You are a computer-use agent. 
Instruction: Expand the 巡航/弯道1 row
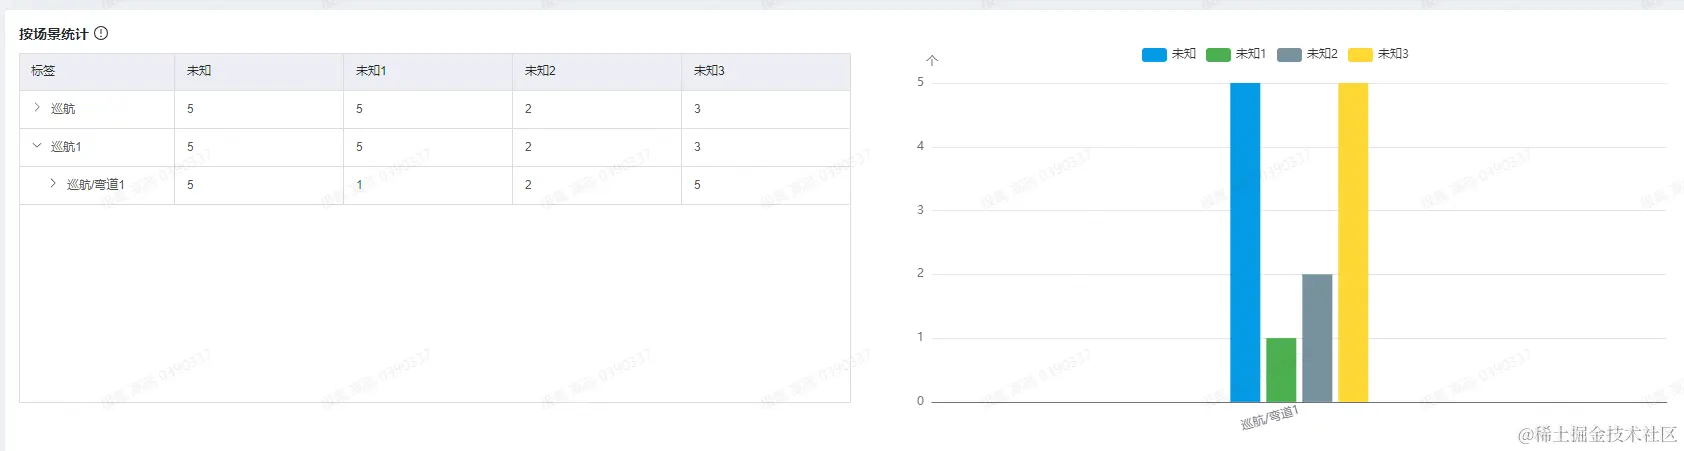pos(53,184)
